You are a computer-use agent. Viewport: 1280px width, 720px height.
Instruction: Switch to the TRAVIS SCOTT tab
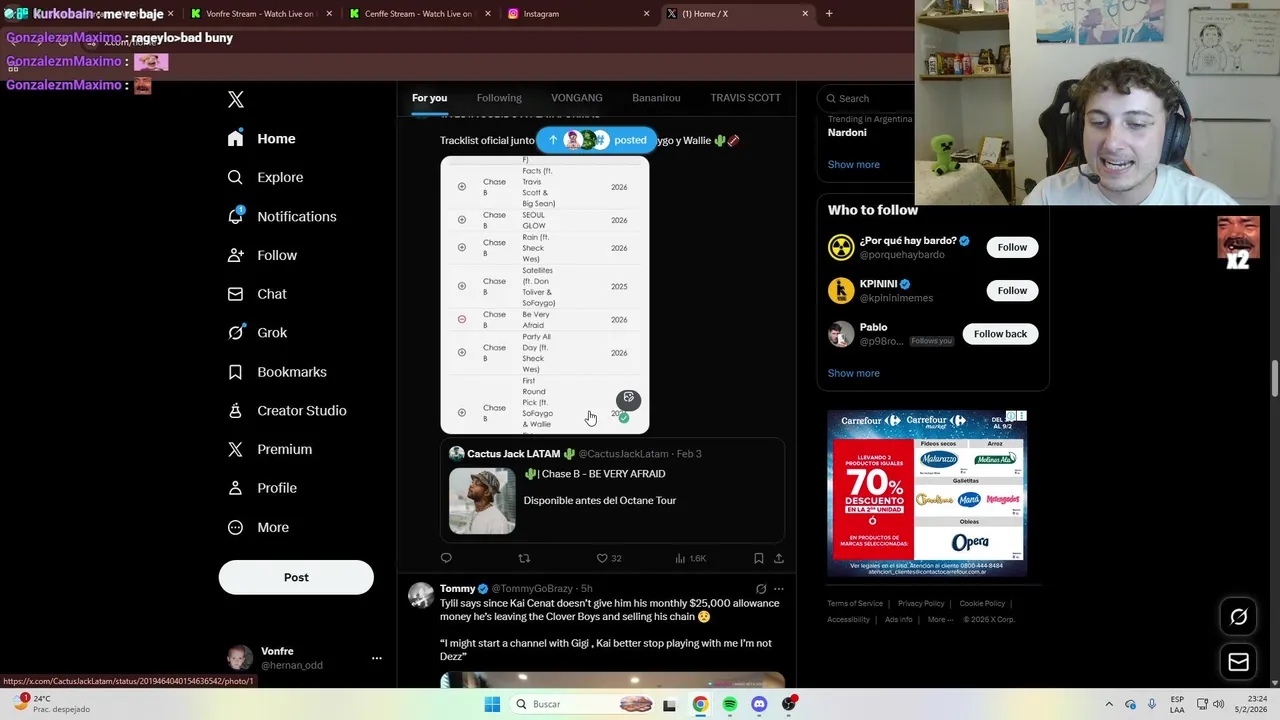[x=745, y=98]
